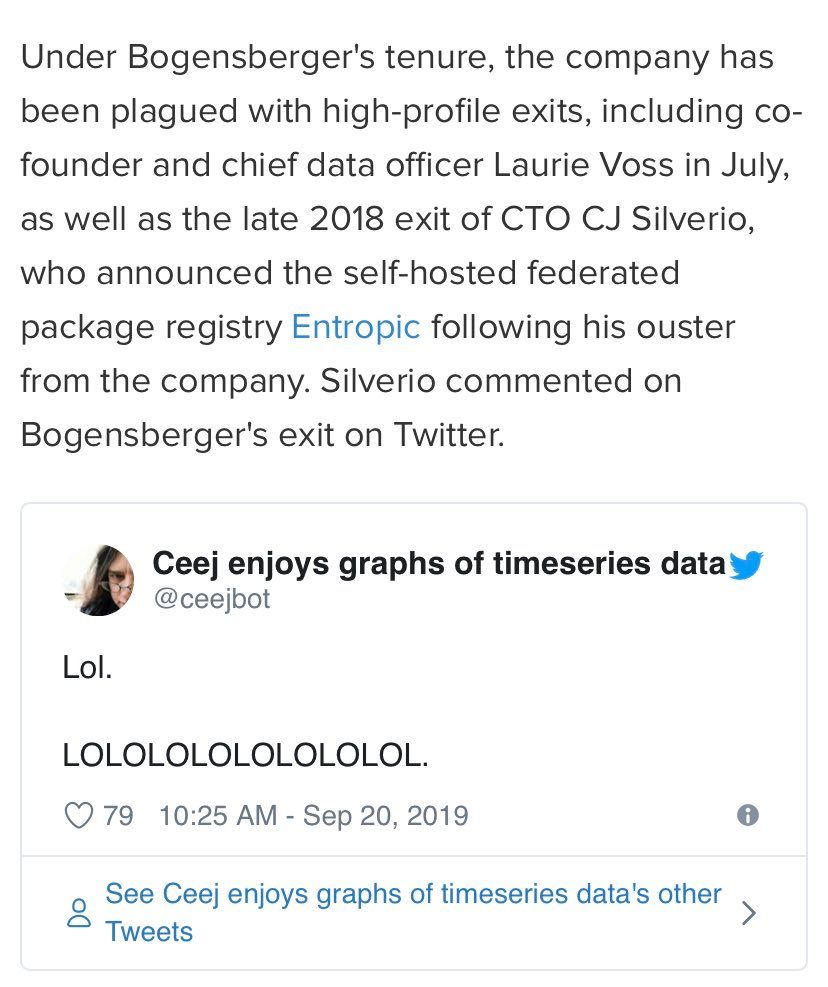Viewport: 828px width, 987px height.
Task: Click the tweet info icon
Action: point(747,815)
